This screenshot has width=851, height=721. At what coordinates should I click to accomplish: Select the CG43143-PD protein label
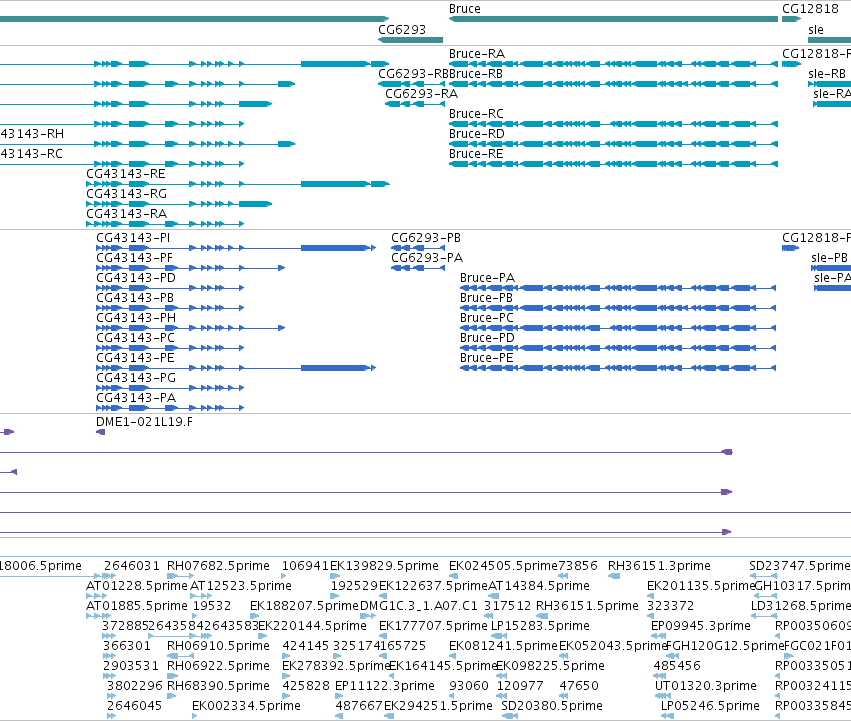136,278
